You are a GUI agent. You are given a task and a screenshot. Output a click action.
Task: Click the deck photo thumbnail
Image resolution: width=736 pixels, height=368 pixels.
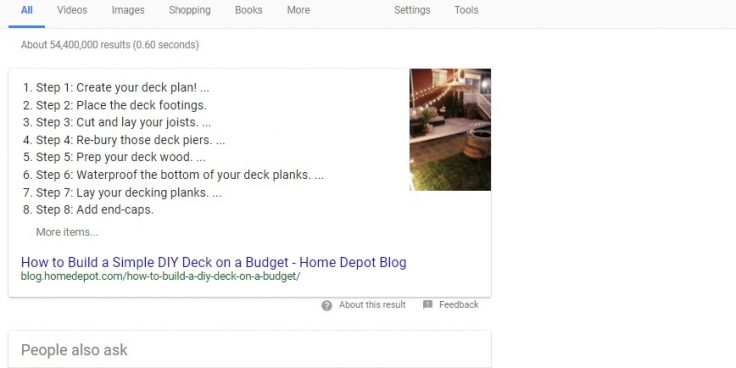click(x=450, y=130)
